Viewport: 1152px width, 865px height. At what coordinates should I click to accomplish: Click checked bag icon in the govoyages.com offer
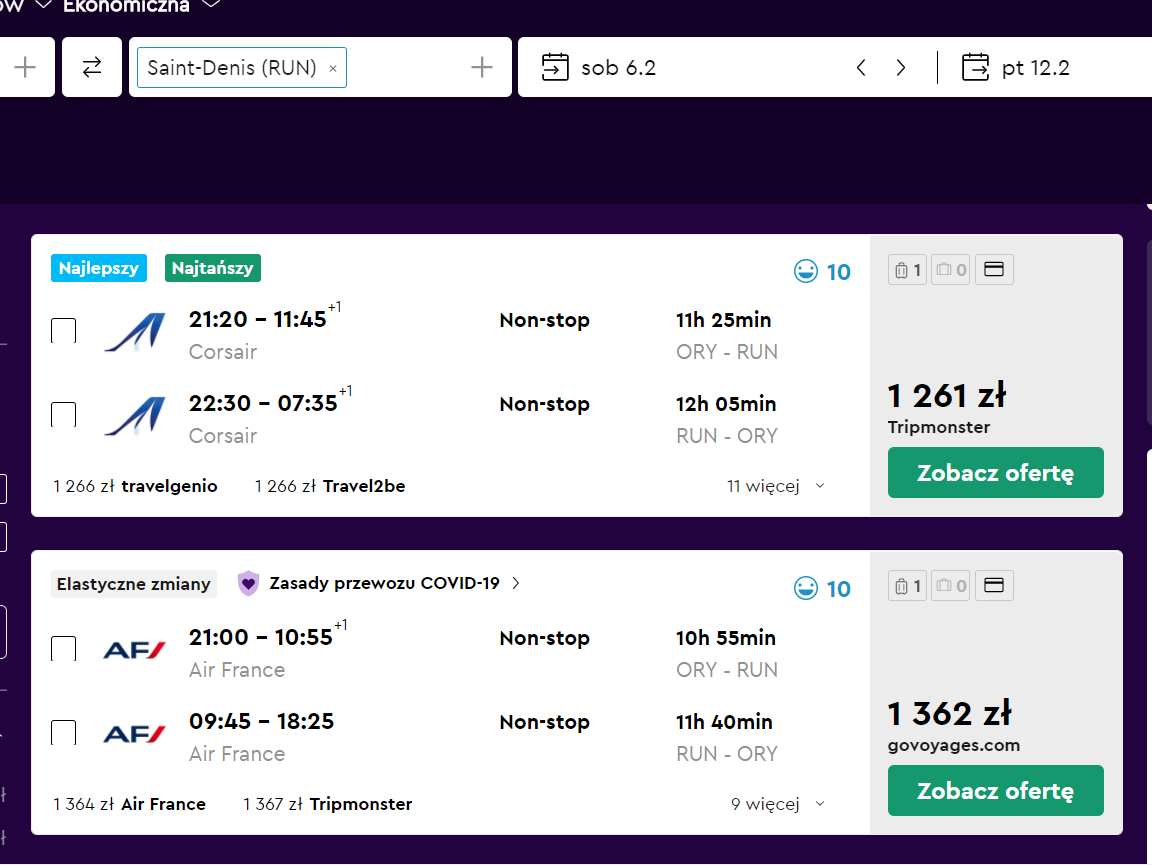(951, 586)
